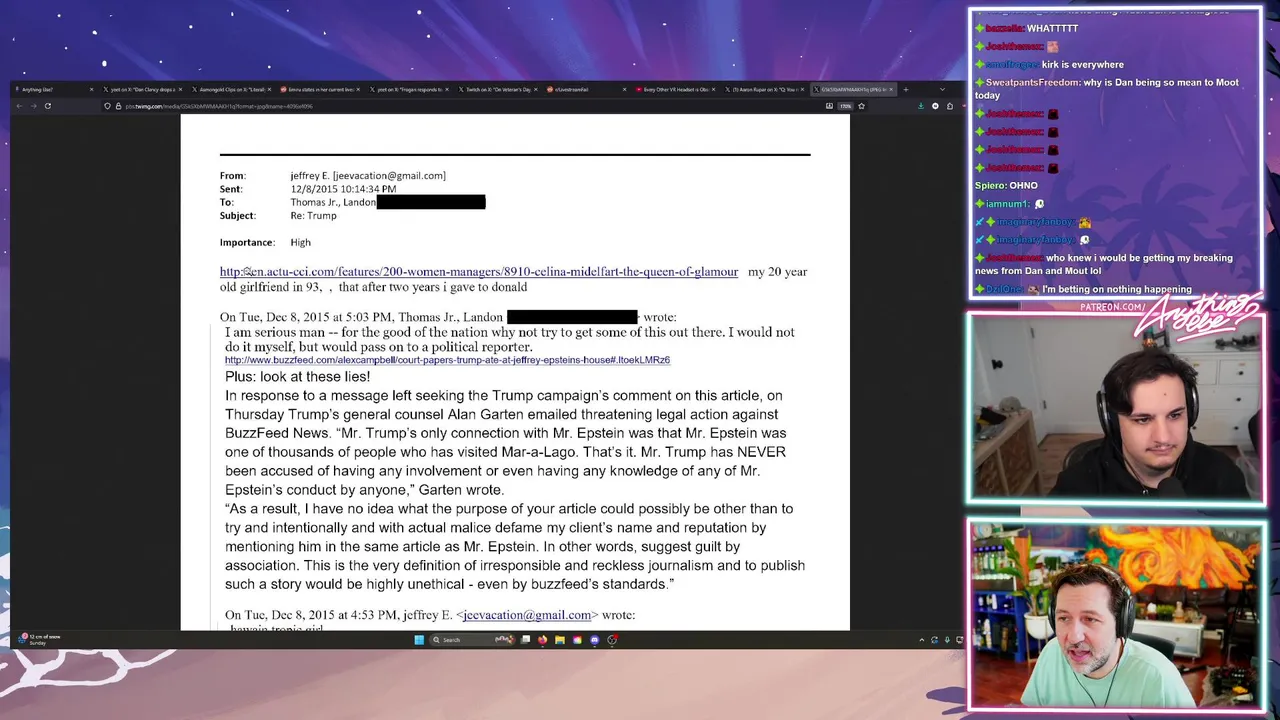Switch to the r/LivestreamFail tab
Viewport: 1280px width, 720px height.
tap(585, 89)
